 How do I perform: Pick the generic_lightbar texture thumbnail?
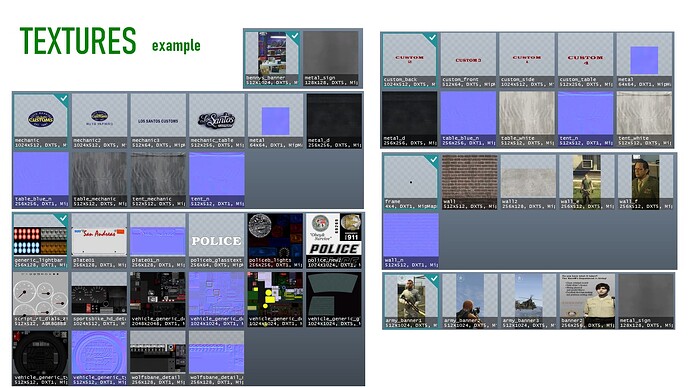[41, 241]
